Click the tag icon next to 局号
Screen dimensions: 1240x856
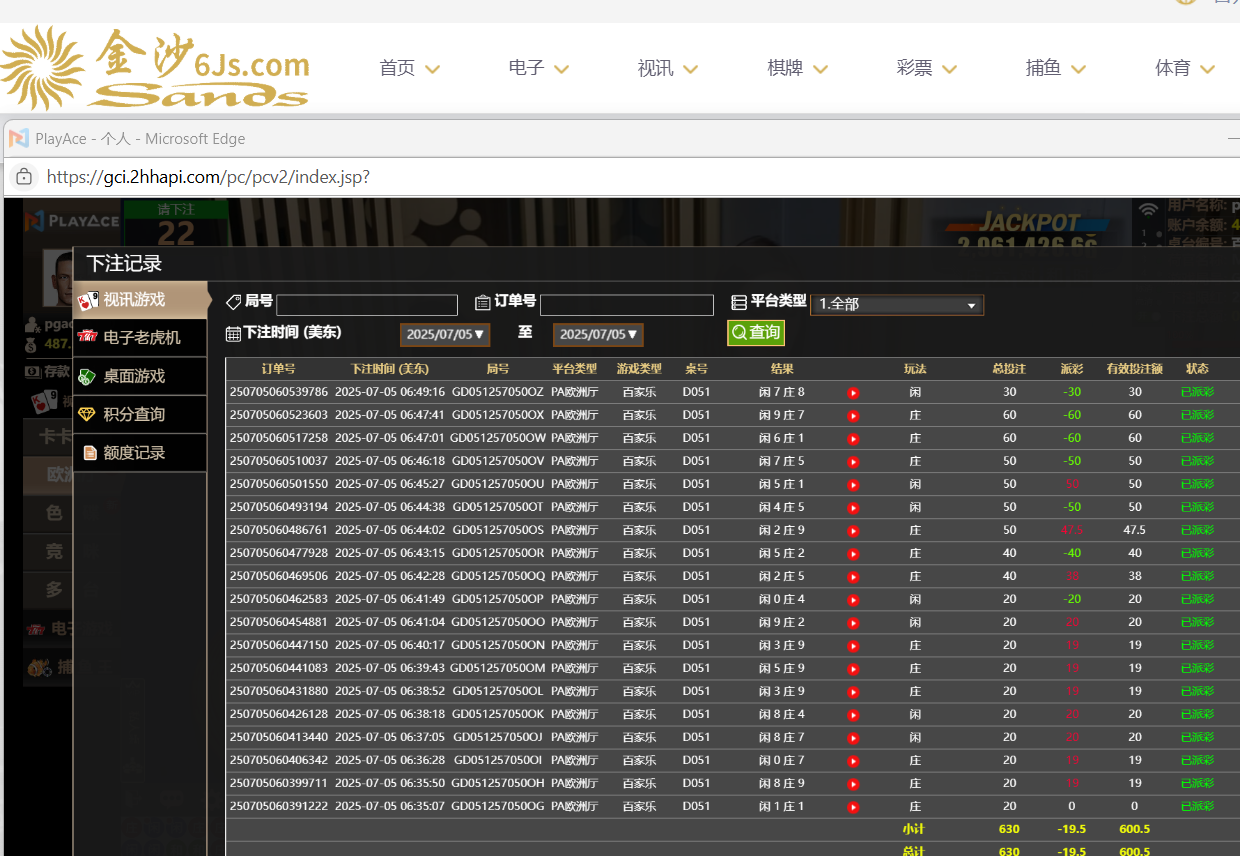coord(234,302)
